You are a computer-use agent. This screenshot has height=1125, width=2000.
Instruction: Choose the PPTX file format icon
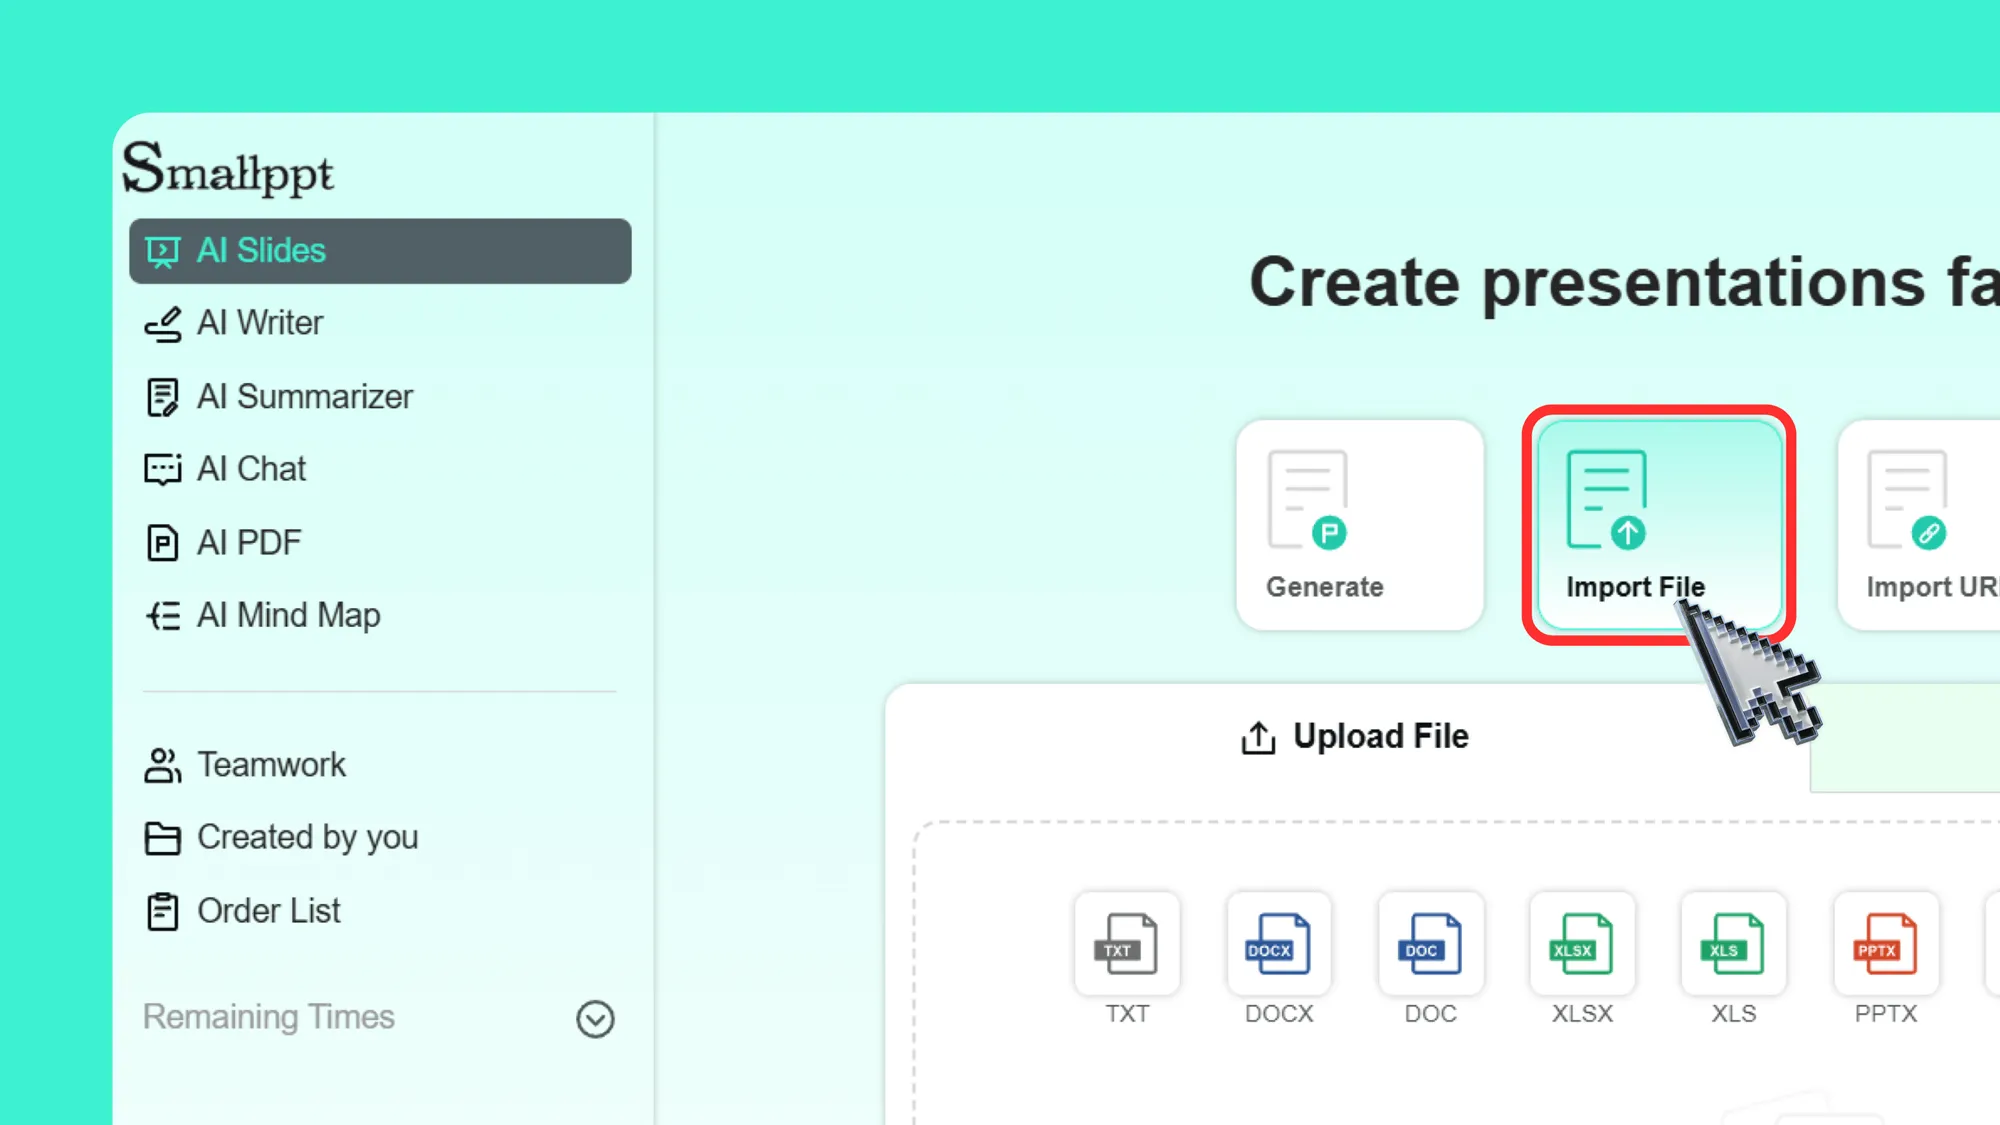tap(1885, 944)
